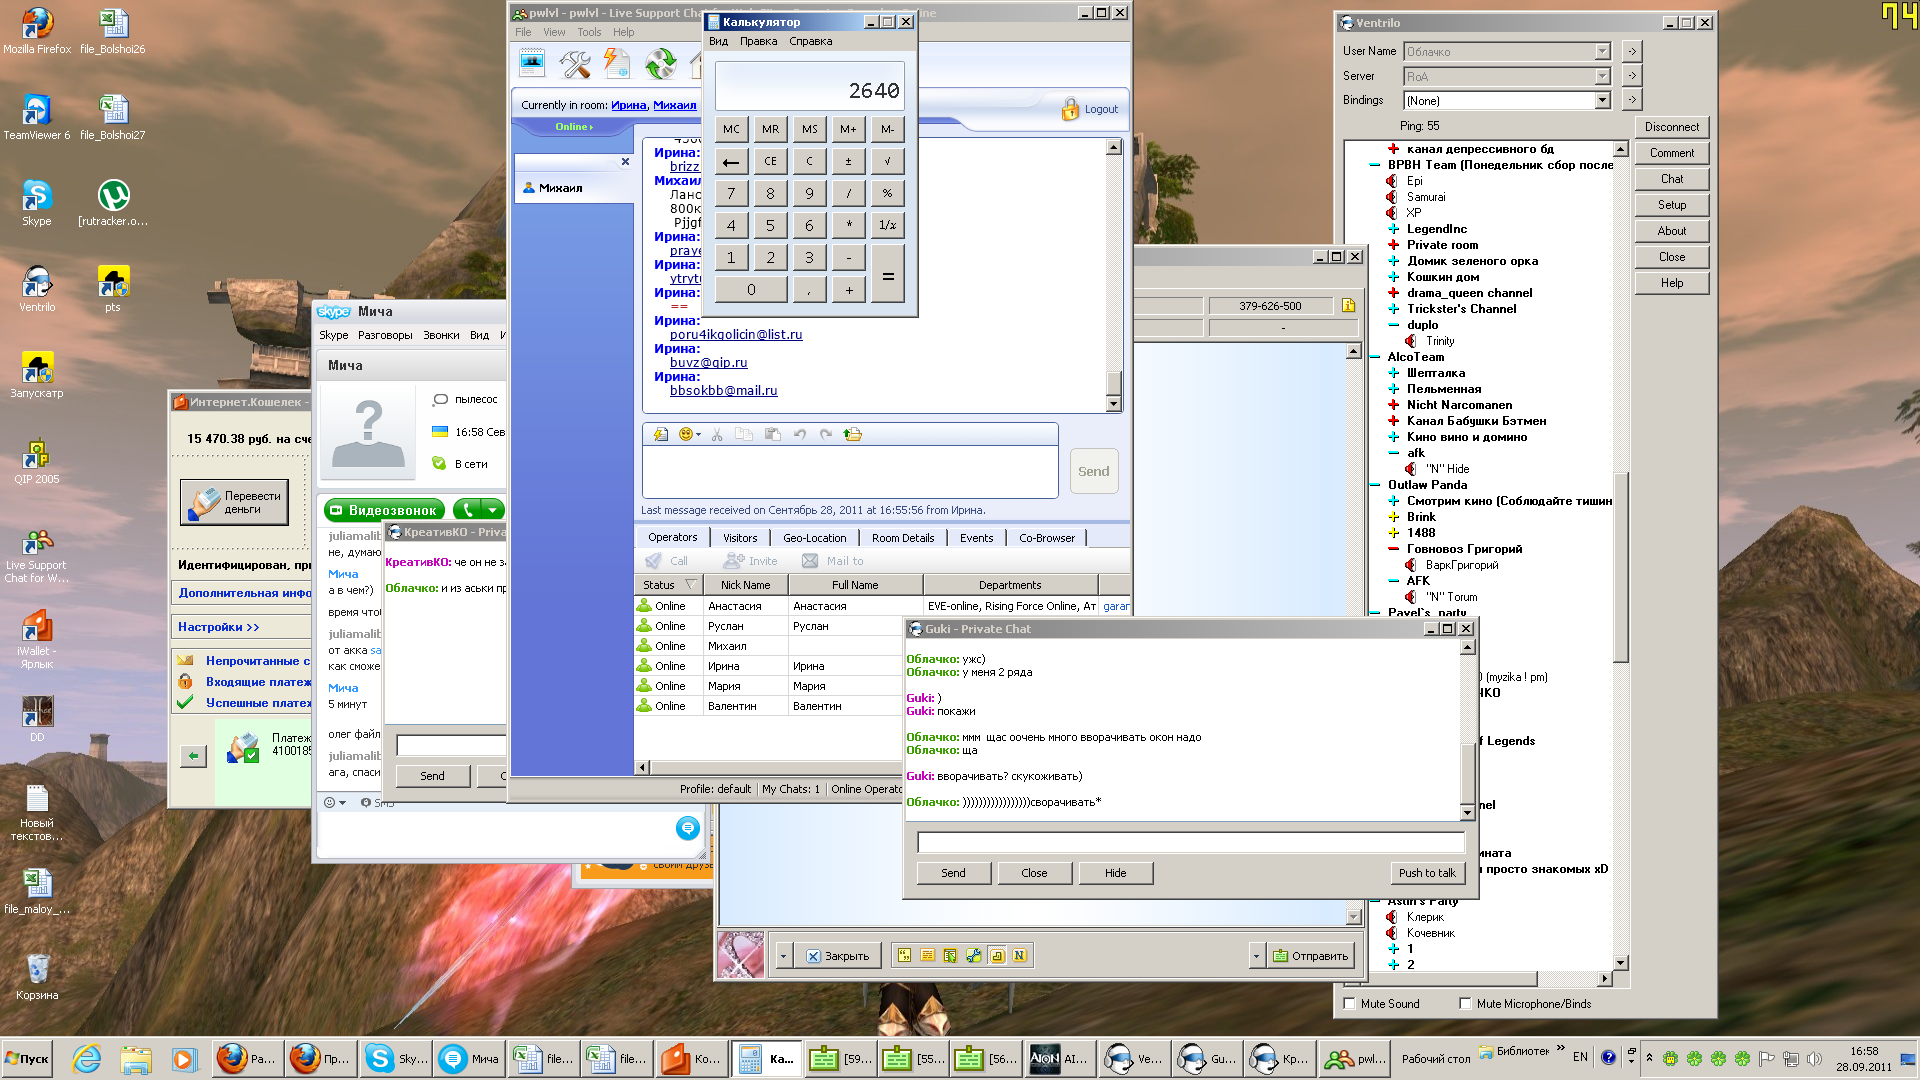Viewport: 1920px width, 1080px height.
Task: Click the N icon in QIP chat toolbar
Action: (1019, 956)
